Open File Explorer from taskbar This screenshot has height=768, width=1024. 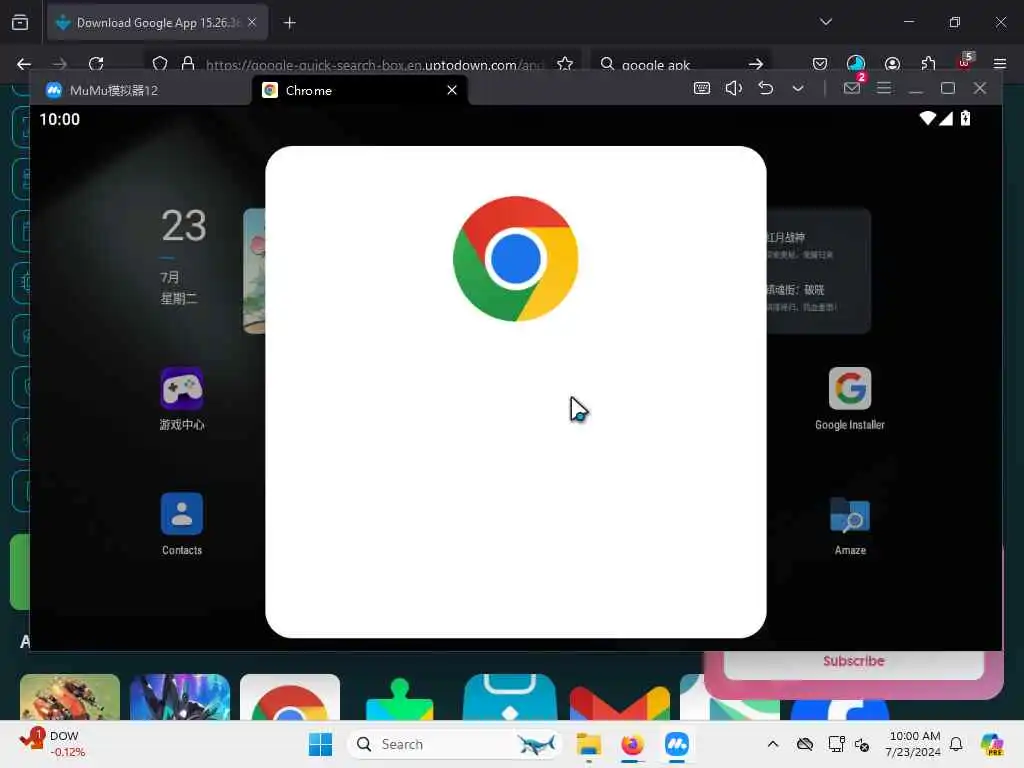click(x=588, y=744)
